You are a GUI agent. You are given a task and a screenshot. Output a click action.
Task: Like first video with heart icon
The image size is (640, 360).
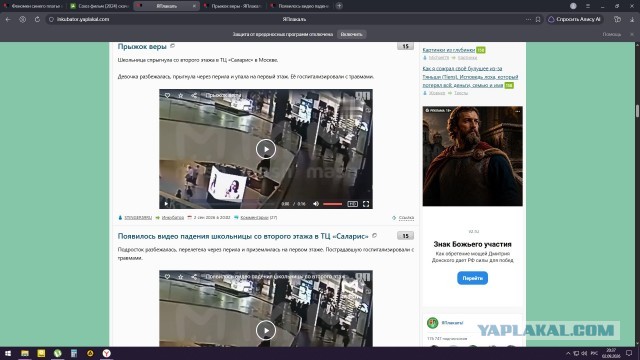click(167, 95)
